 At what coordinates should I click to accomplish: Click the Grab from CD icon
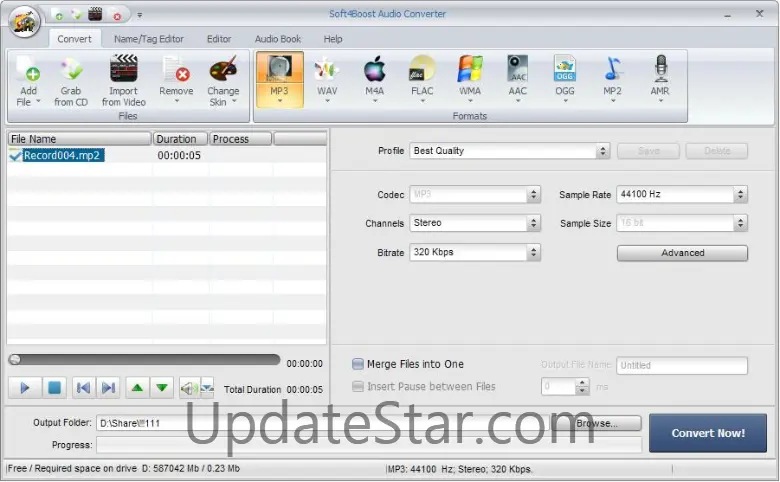(x=71, y=72)
